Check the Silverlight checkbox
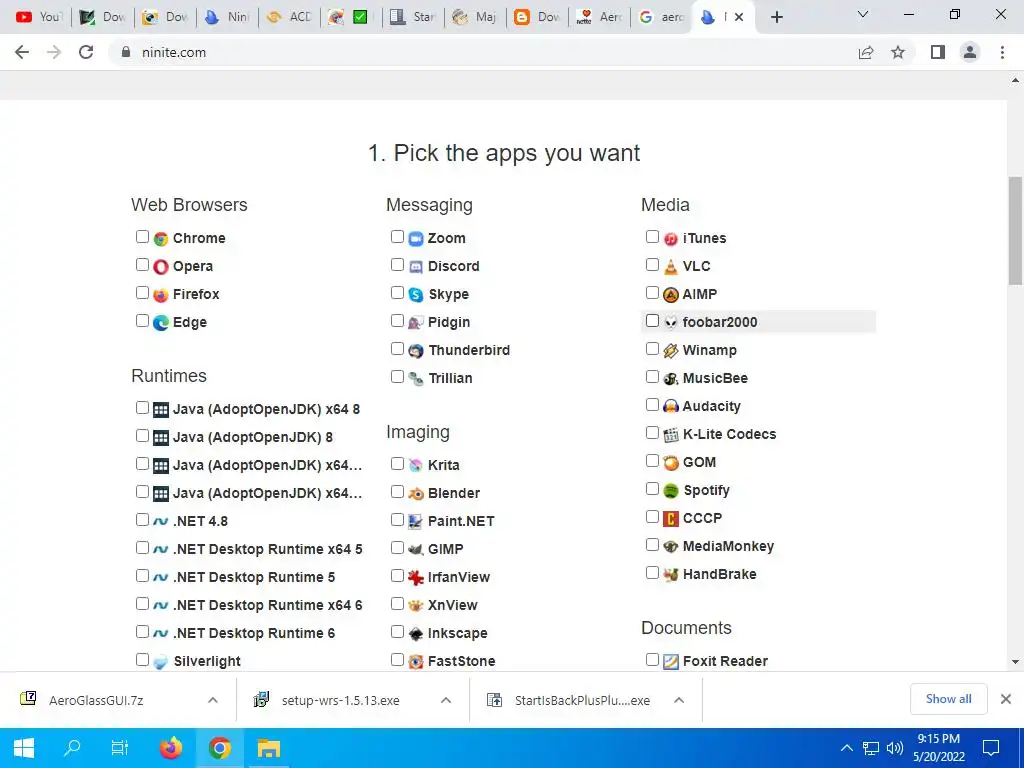Image resolution: width=1024 pixels, height=768 pixels. coord(142,660)
